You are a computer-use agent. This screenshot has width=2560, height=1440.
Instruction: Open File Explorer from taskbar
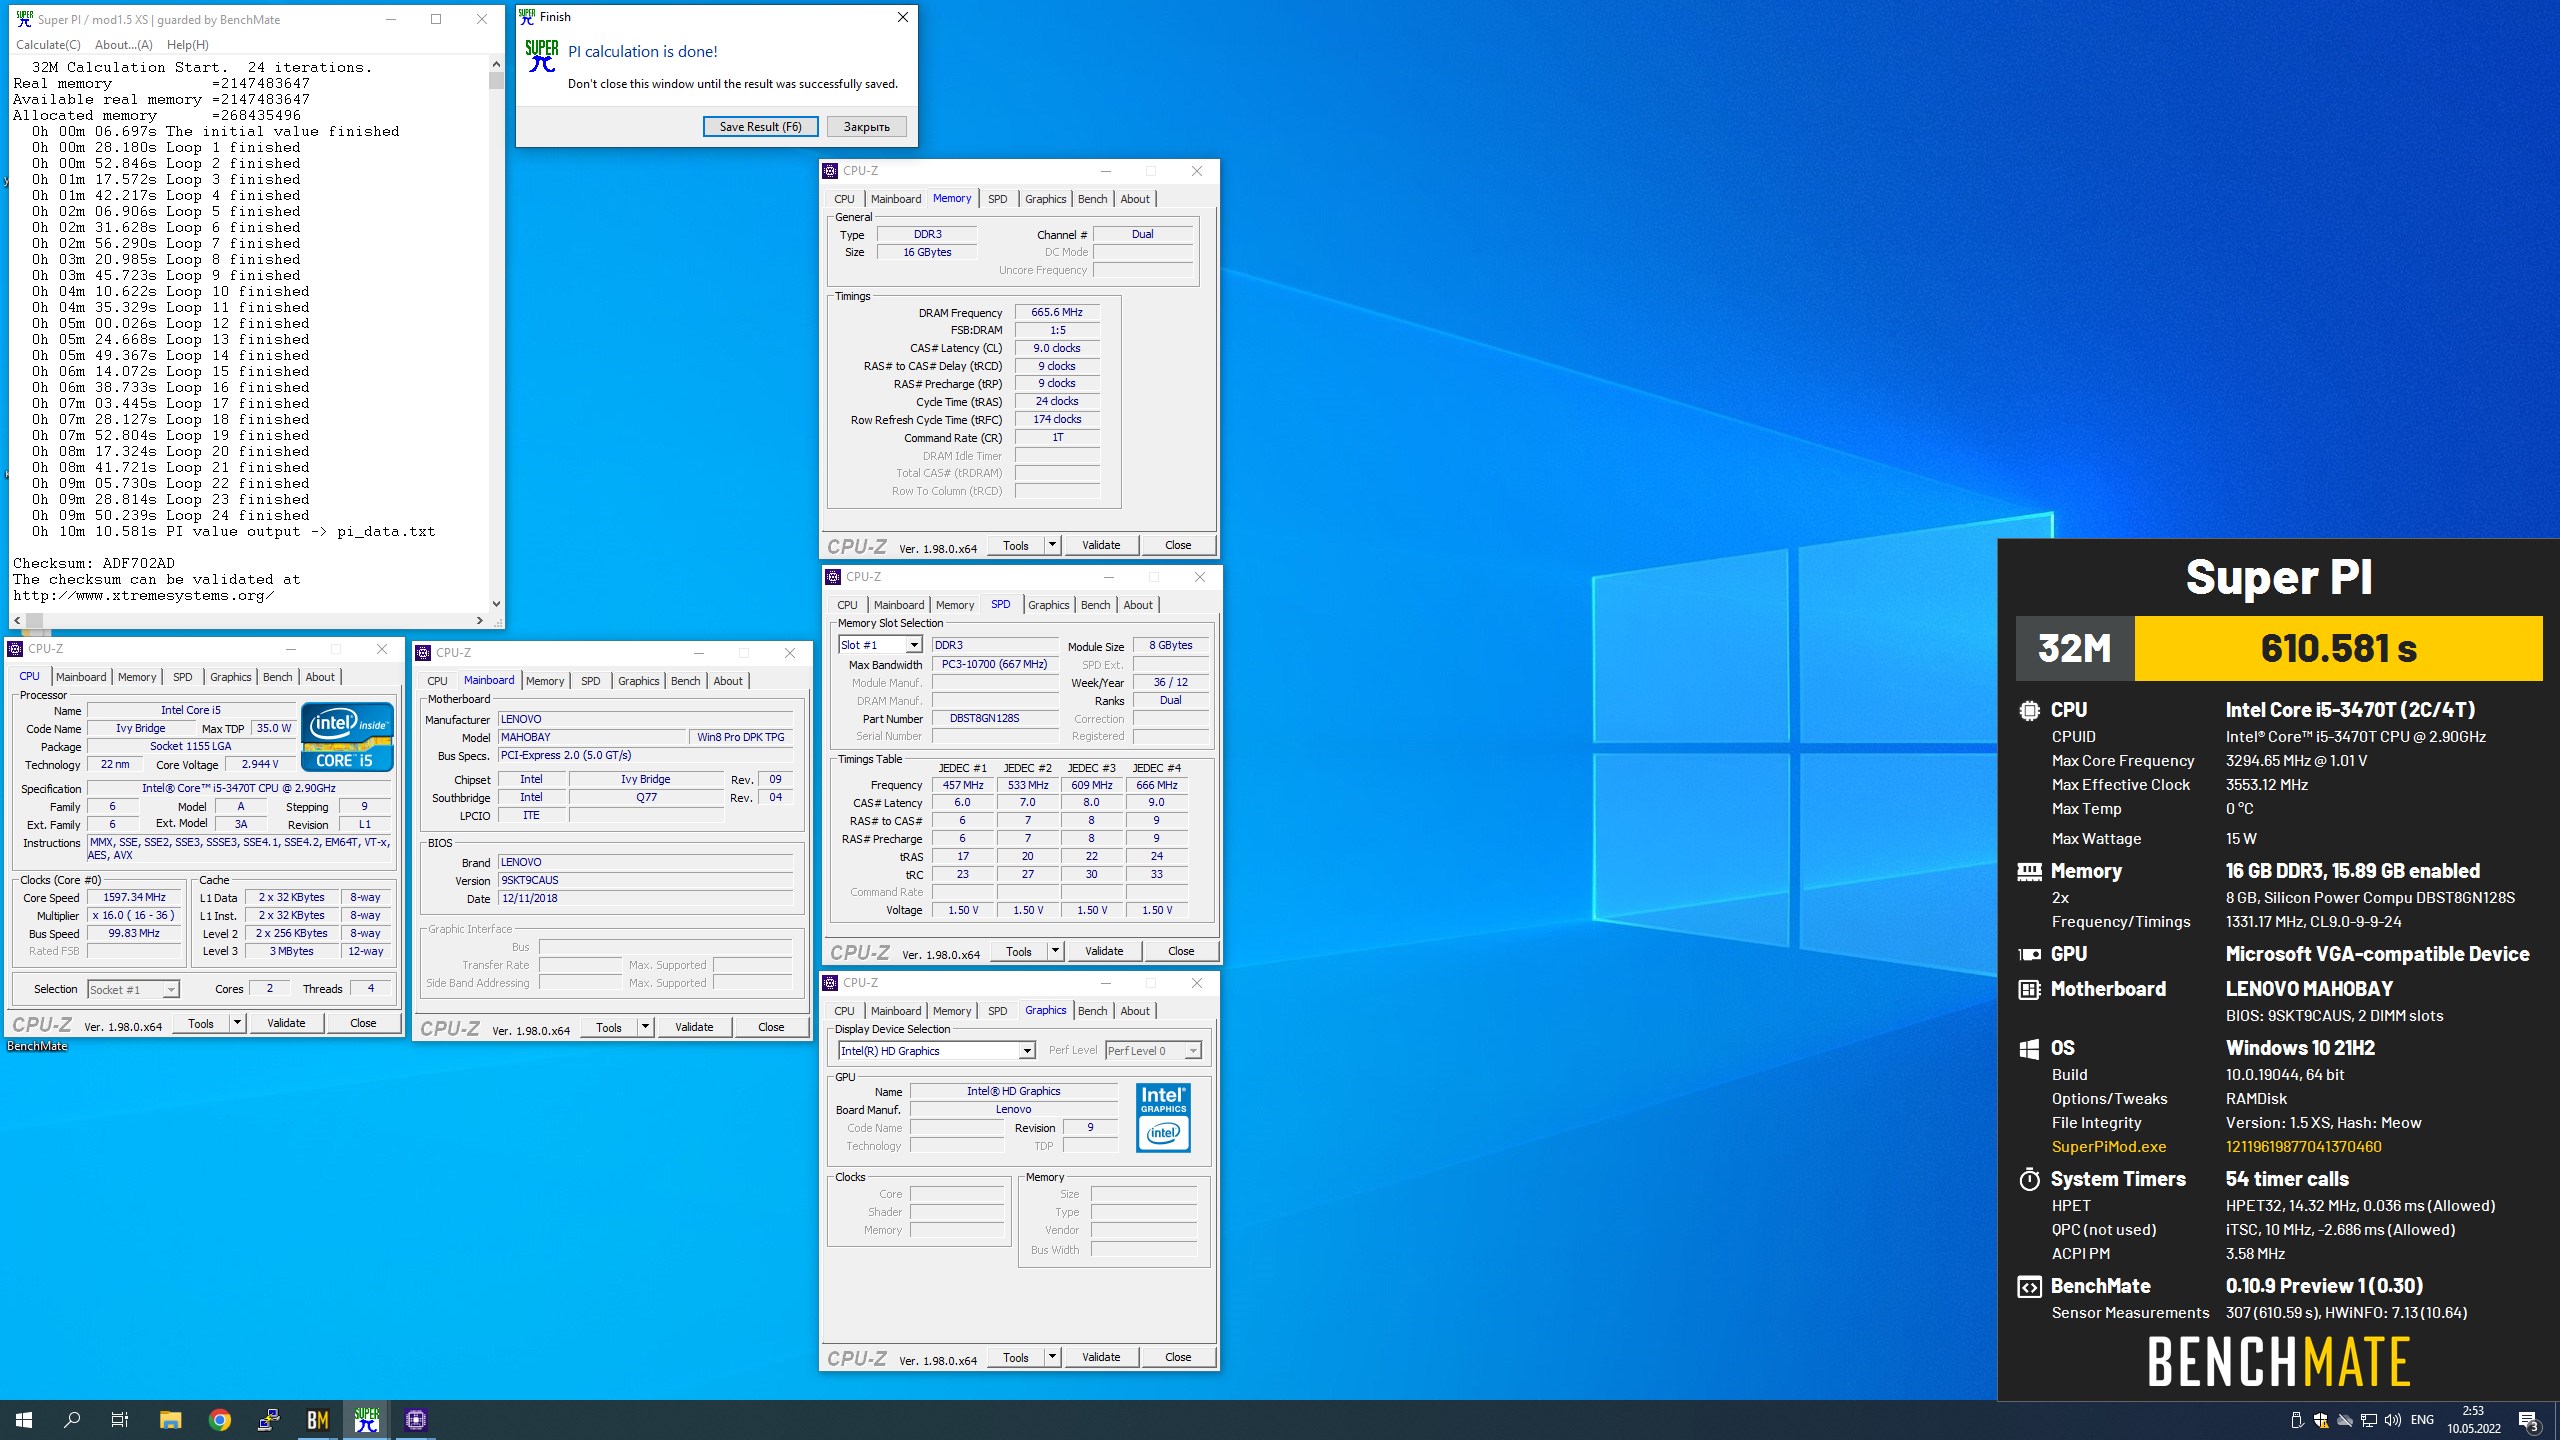170,1420
